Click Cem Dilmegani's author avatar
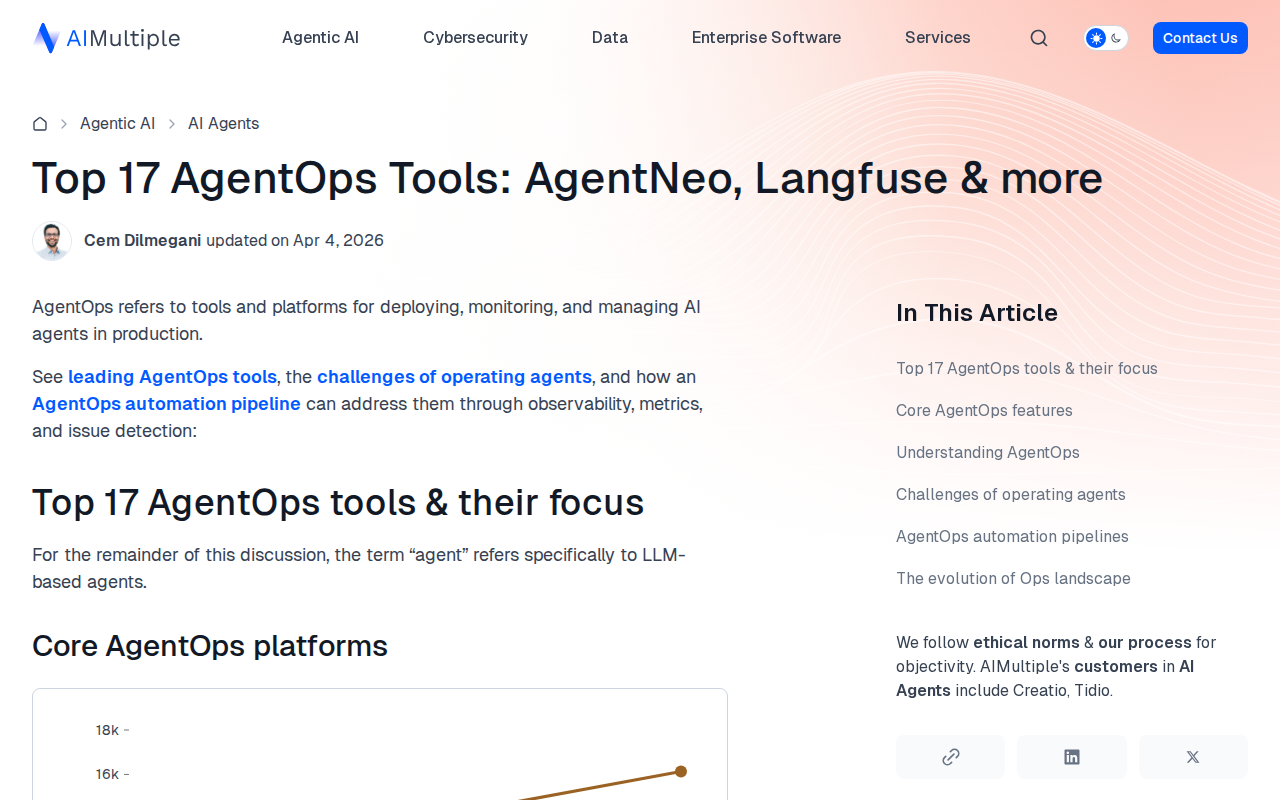 52,241
